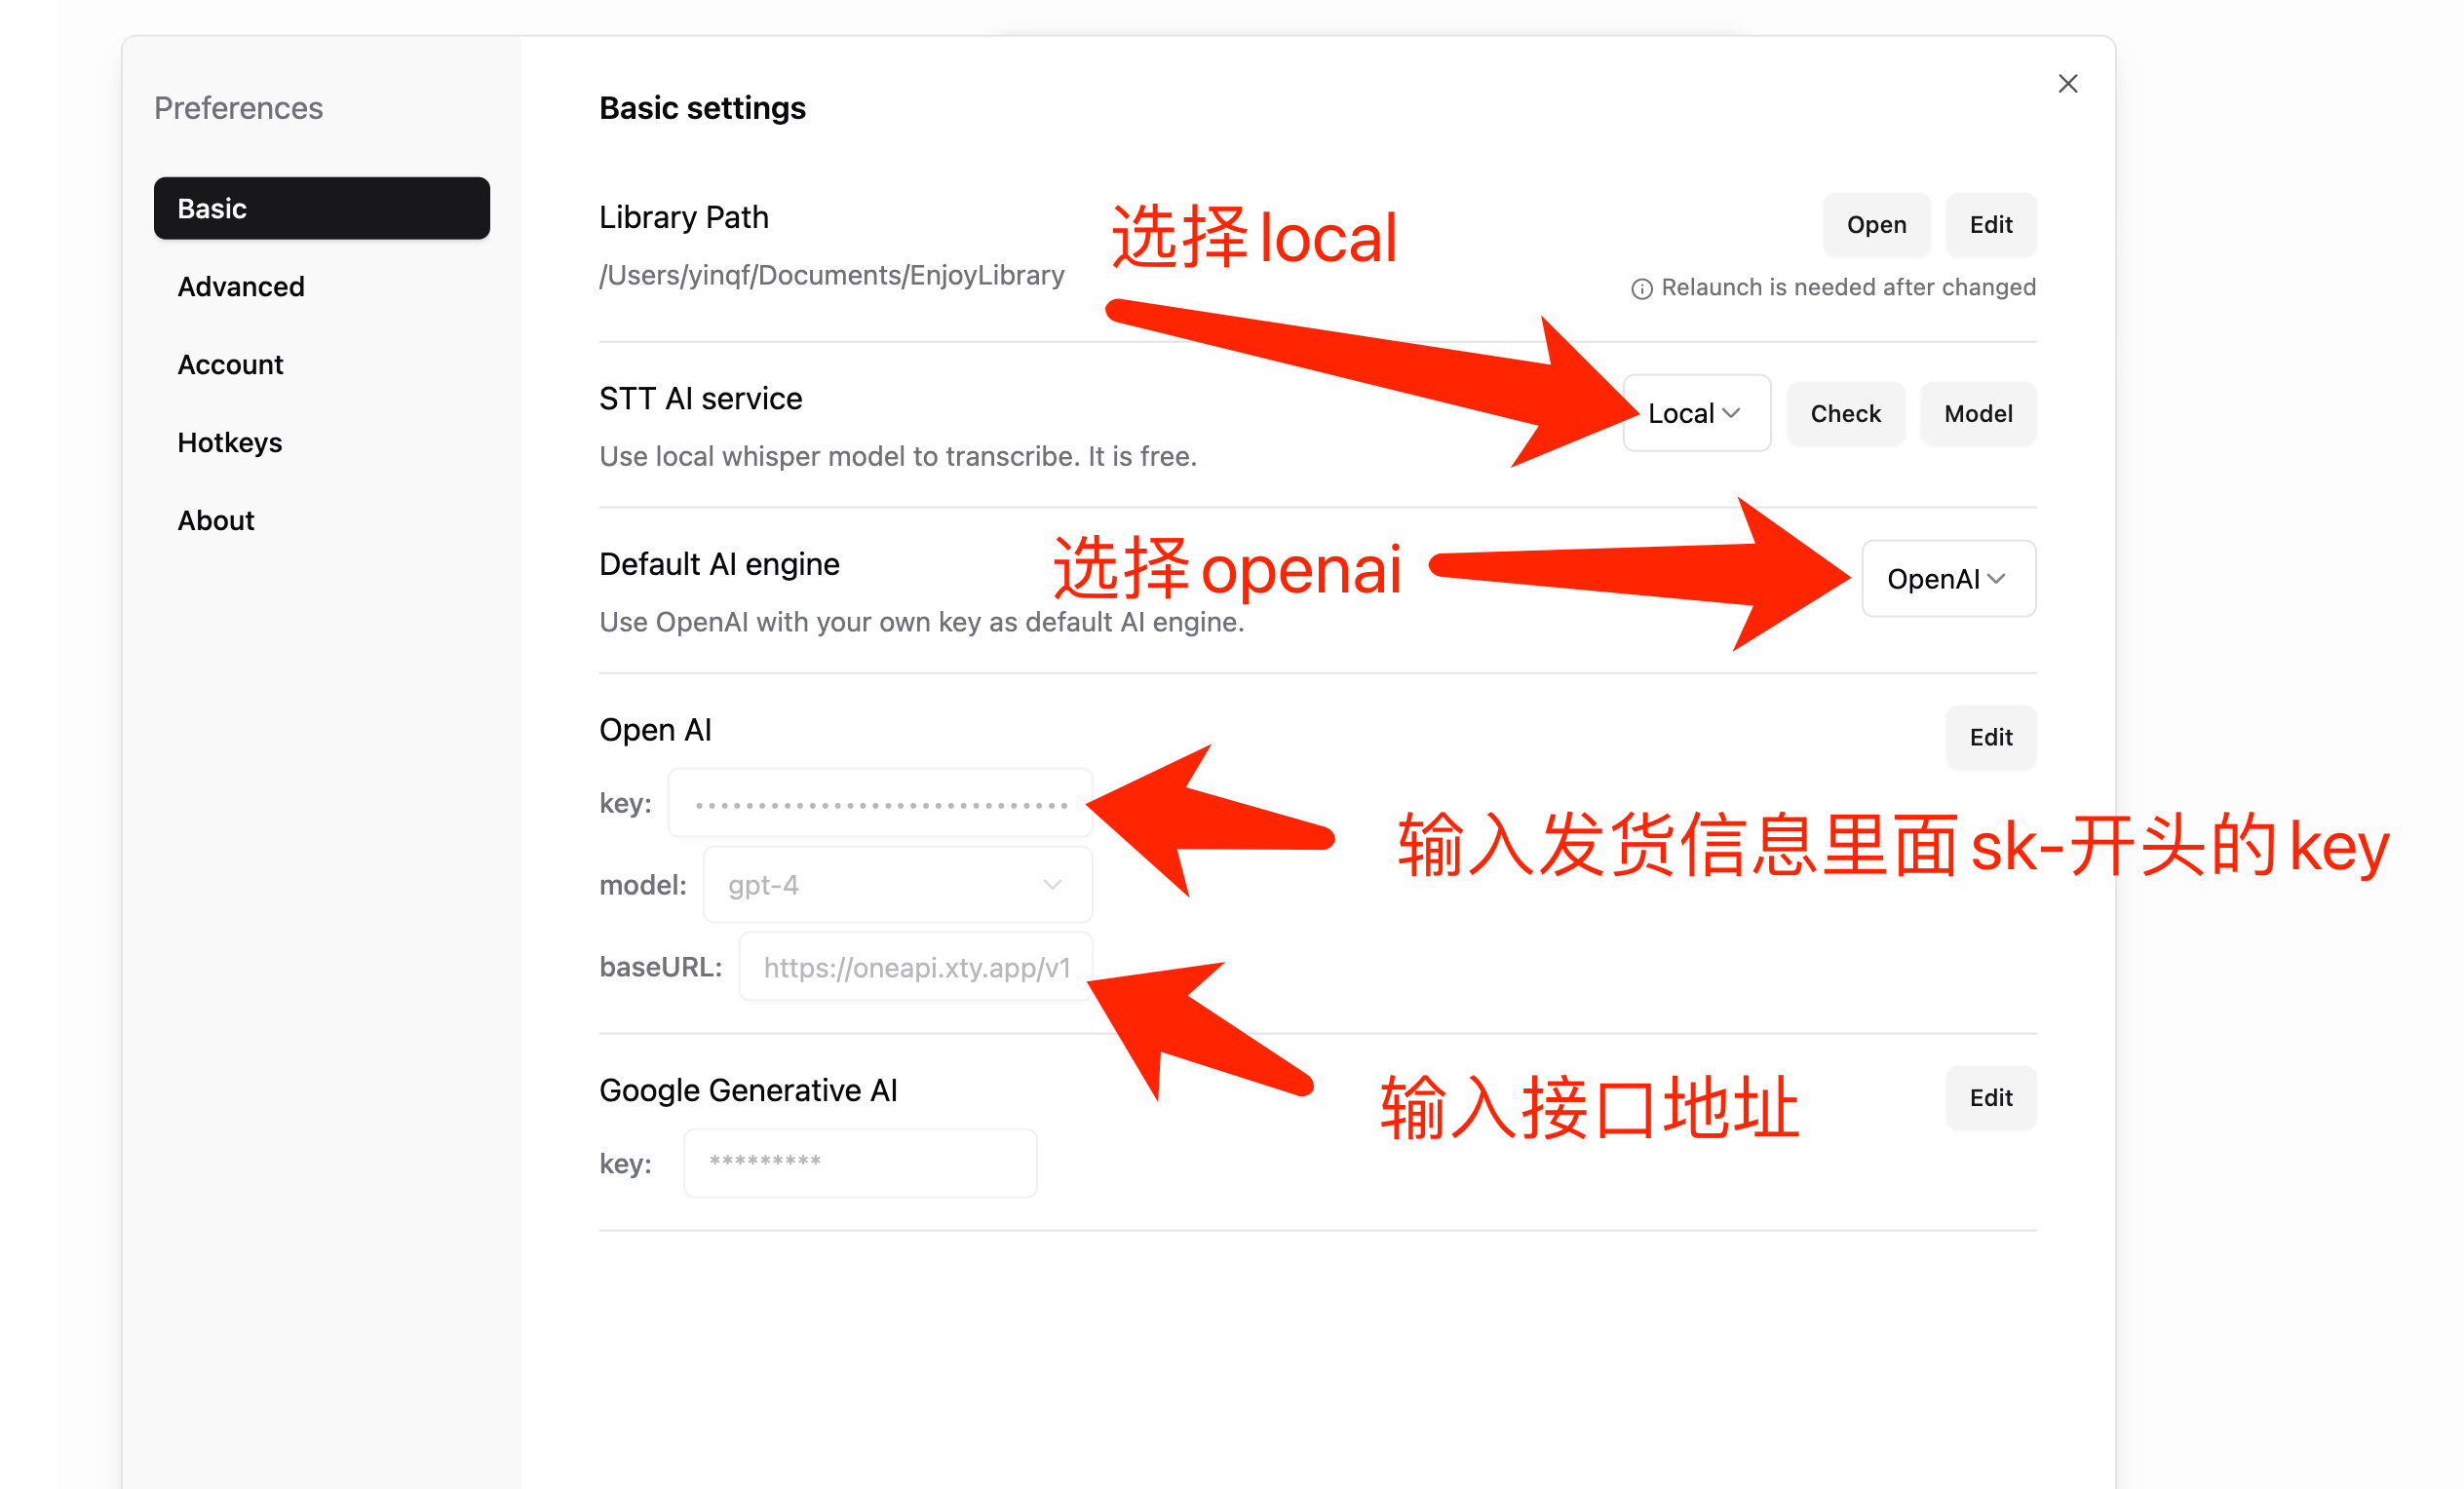The width and height of the screenshot is (2464, 1489).
Task: Expand the Default AI engine OpenAI dropdown
Action: [x=1947, y=579]
